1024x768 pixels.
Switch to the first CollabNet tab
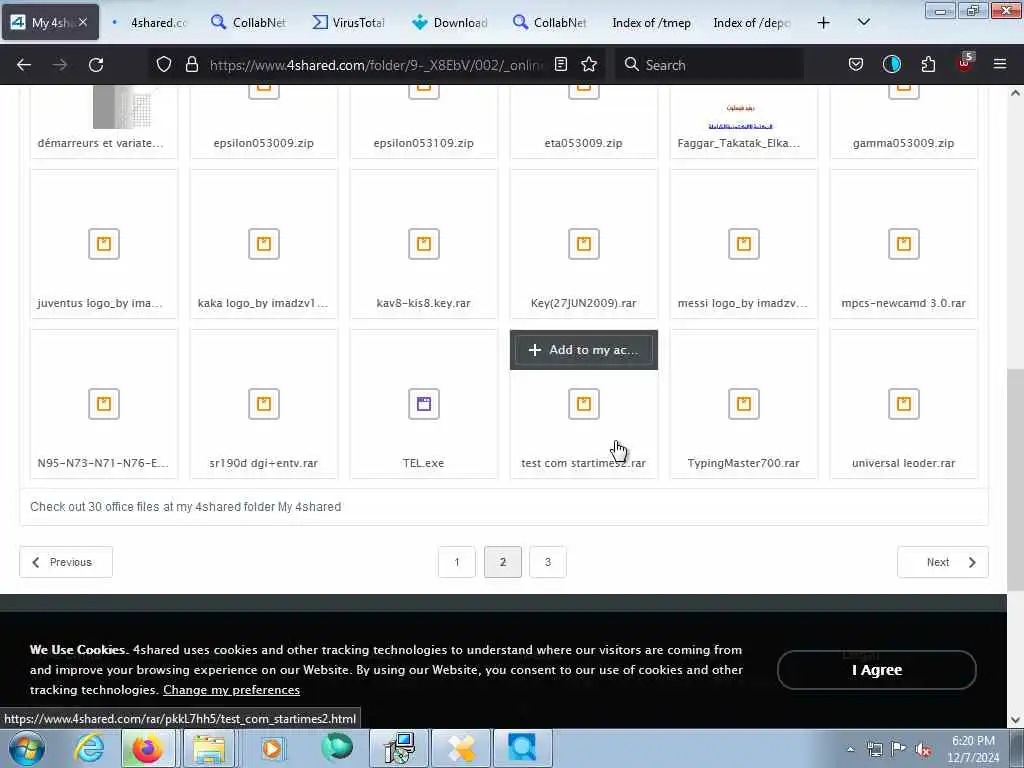pyautogui.click(x=248, y=23)
